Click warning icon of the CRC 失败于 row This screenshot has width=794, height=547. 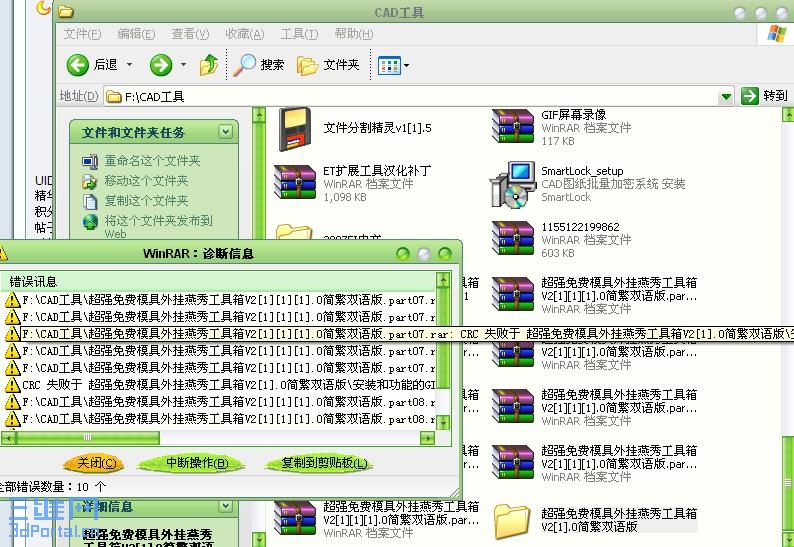click(12, 385)
